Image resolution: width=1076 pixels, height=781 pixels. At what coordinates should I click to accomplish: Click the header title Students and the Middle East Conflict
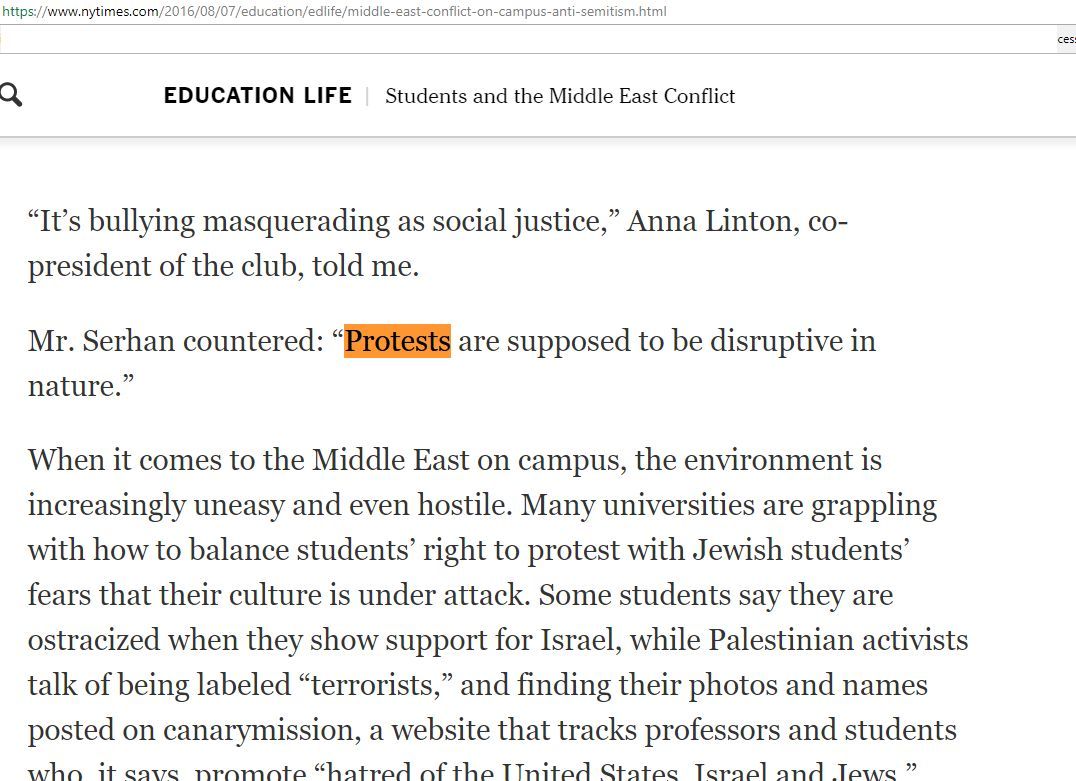click(x=560, y=96)
